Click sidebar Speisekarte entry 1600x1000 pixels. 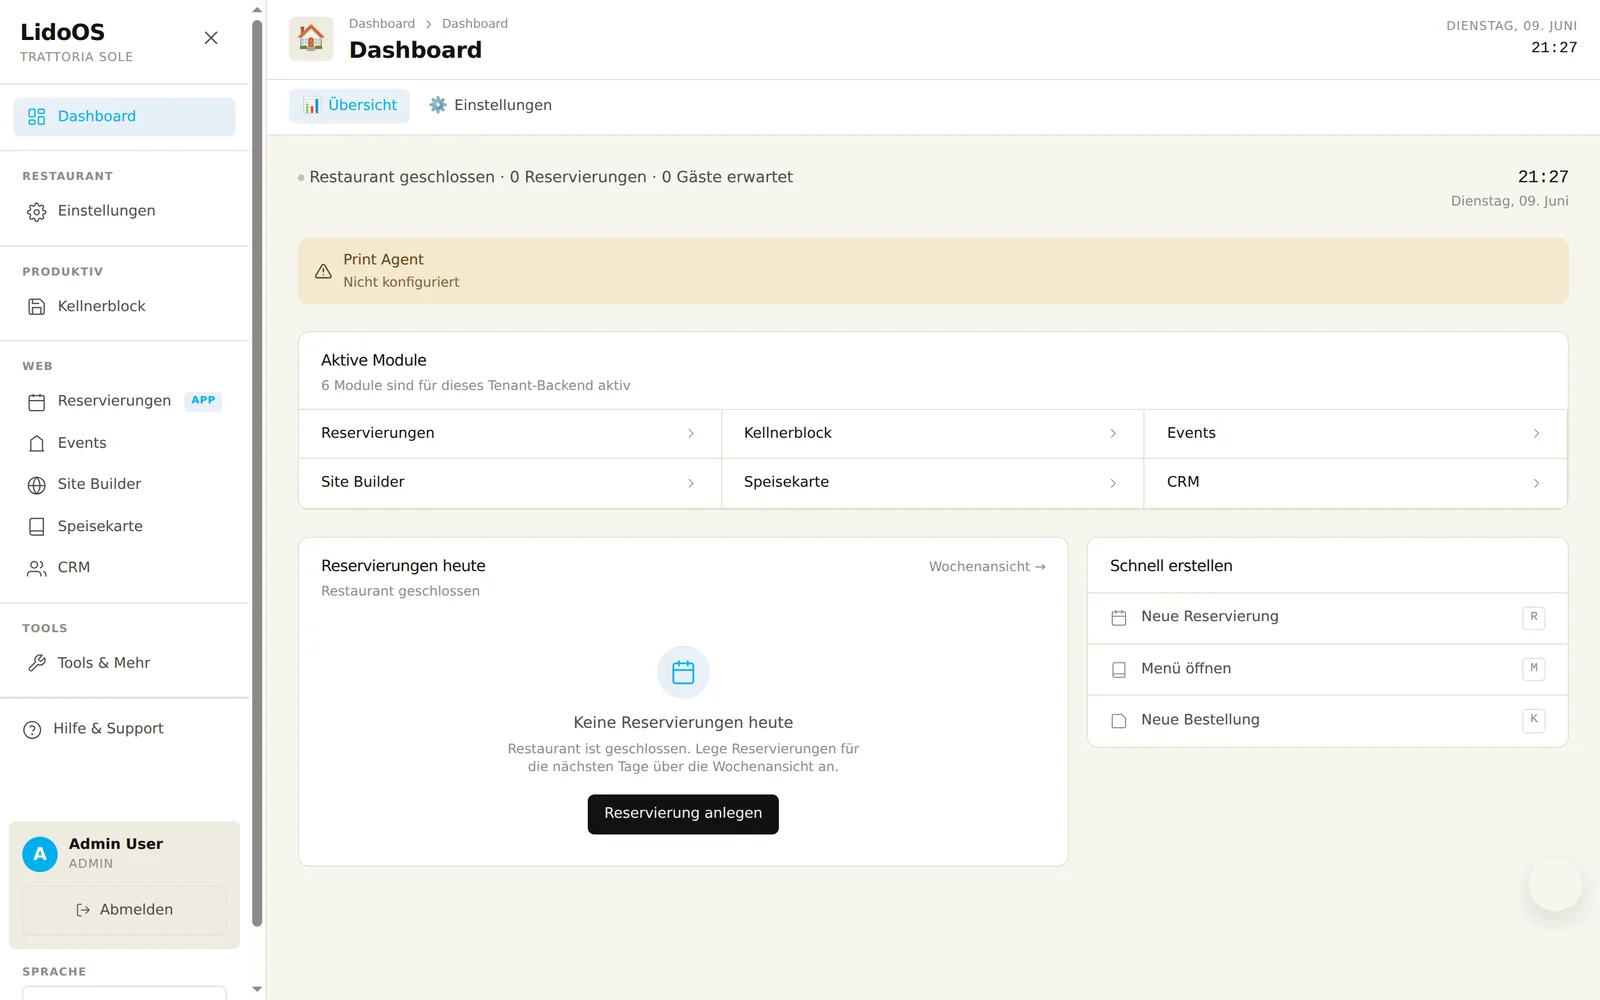(x=124, y=526)
